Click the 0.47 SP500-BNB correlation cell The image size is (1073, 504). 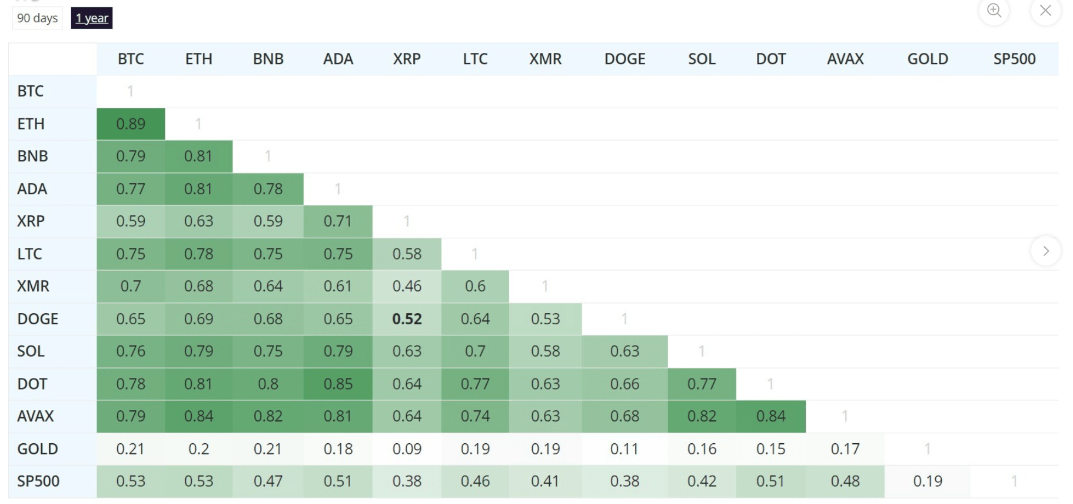pos(268,481)
